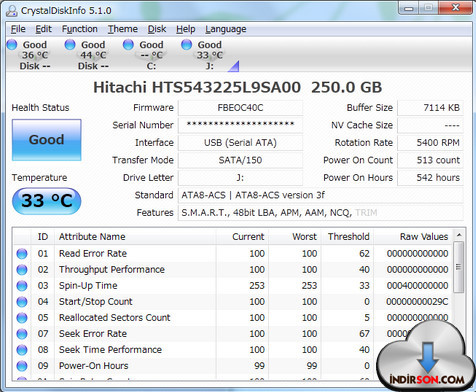This screenshot has height=392, width=476.
Task: Click the Raw Values column header
Action: click(x=413, y=237)
